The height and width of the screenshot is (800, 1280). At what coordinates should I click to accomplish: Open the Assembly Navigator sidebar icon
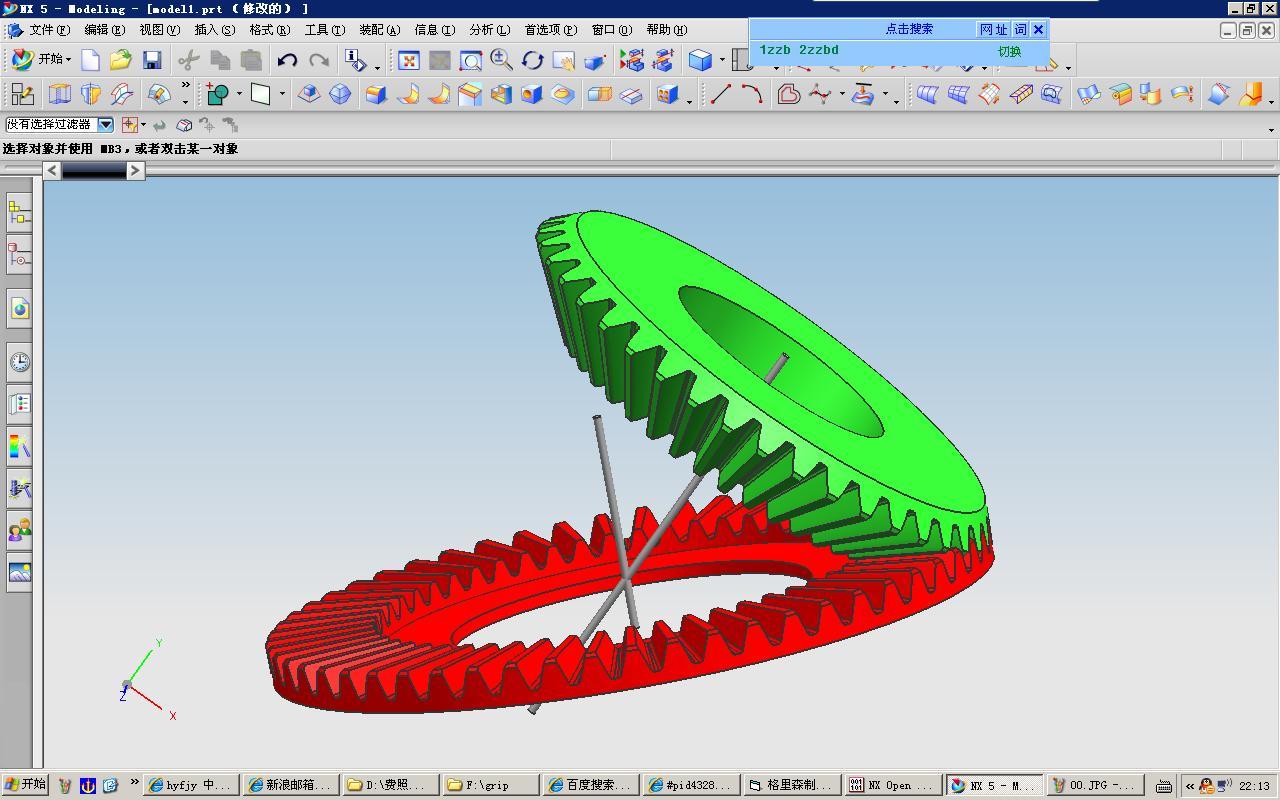[x=19, y=212]
